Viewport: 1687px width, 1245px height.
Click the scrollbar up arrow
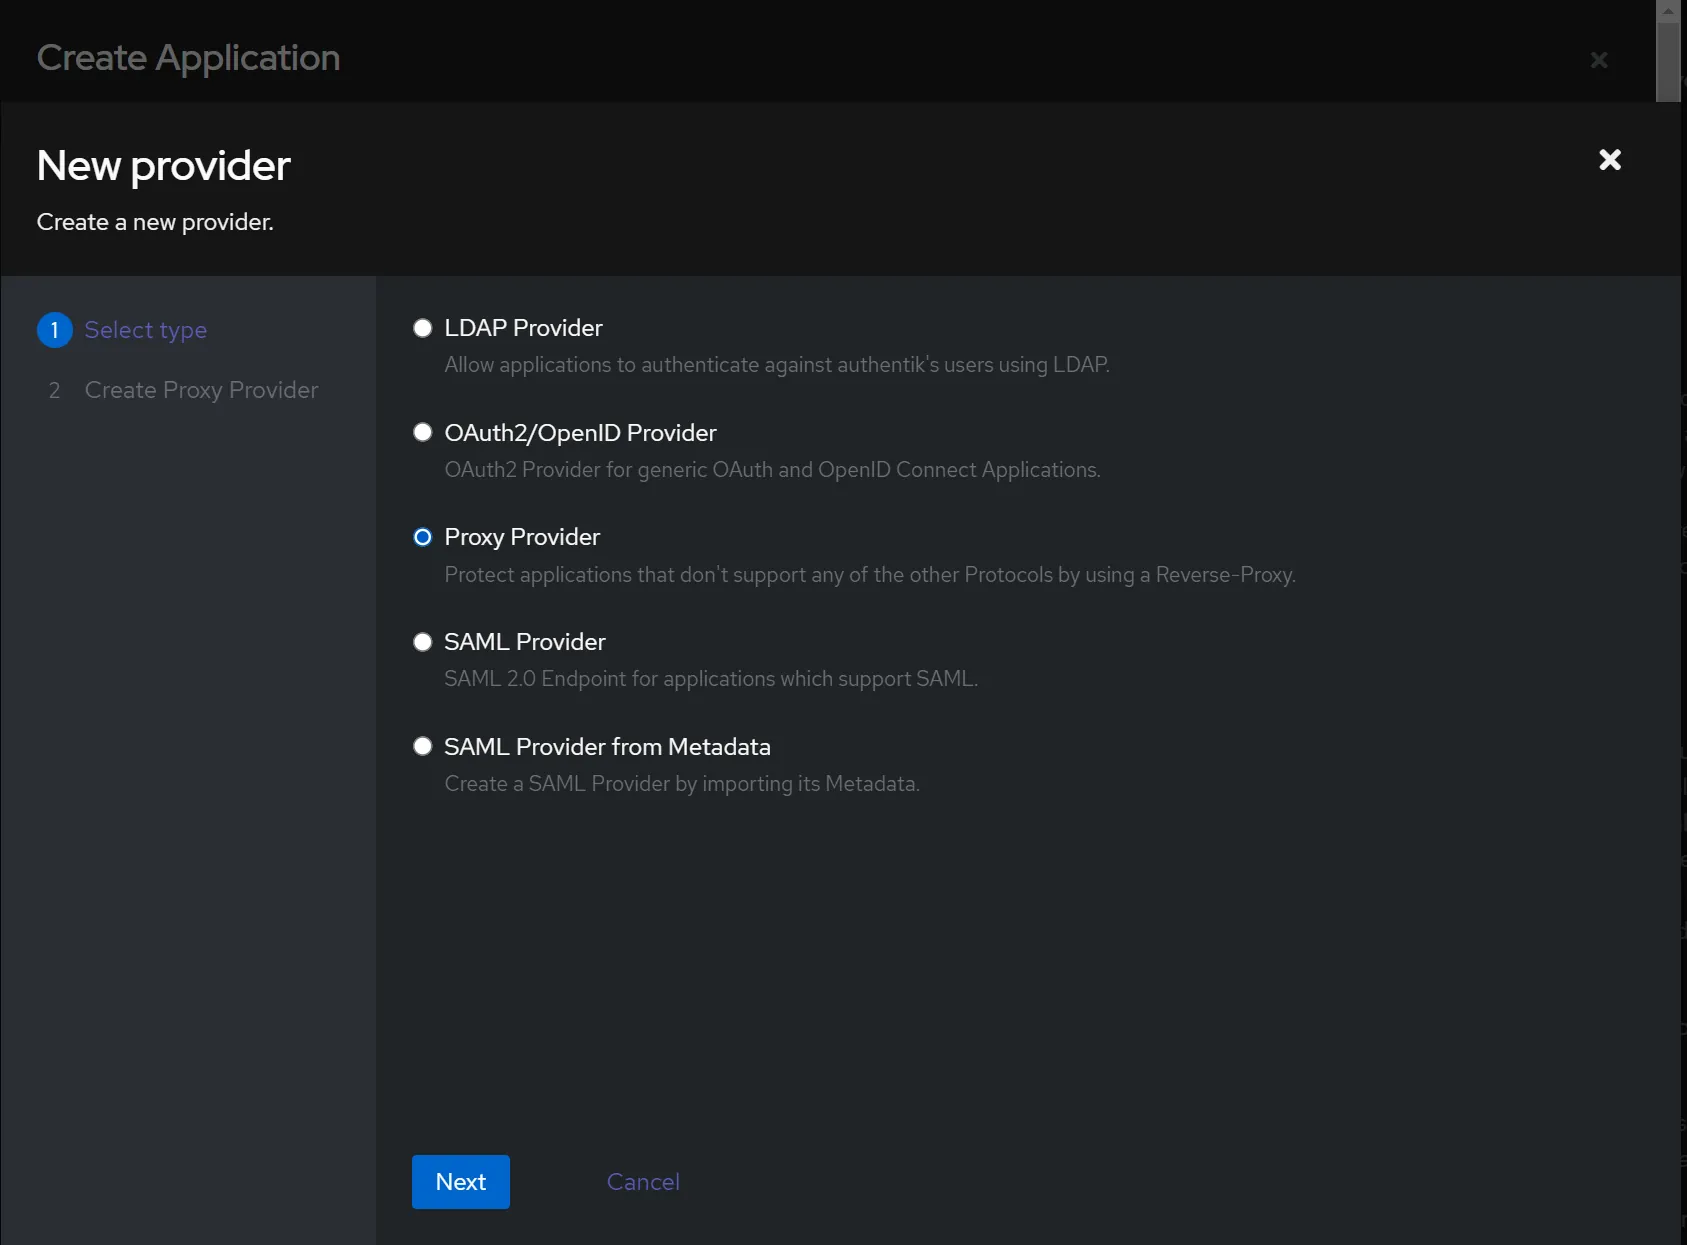(1668, 11)
